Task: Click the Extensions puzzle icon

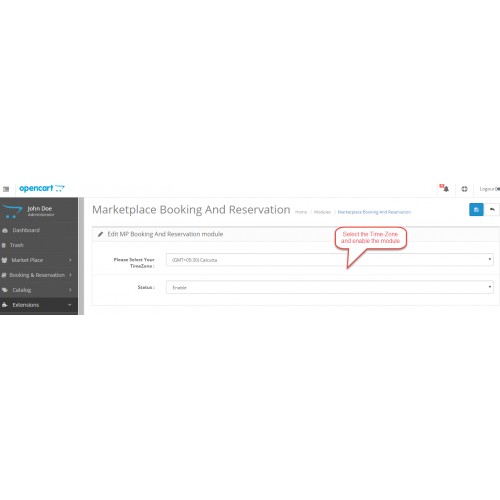Action: pyautogui.click(x=5, y=305)
